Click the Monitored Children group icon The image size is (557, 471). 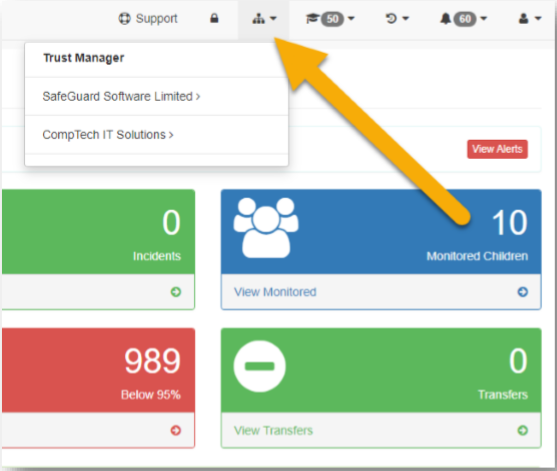(266, 228)
